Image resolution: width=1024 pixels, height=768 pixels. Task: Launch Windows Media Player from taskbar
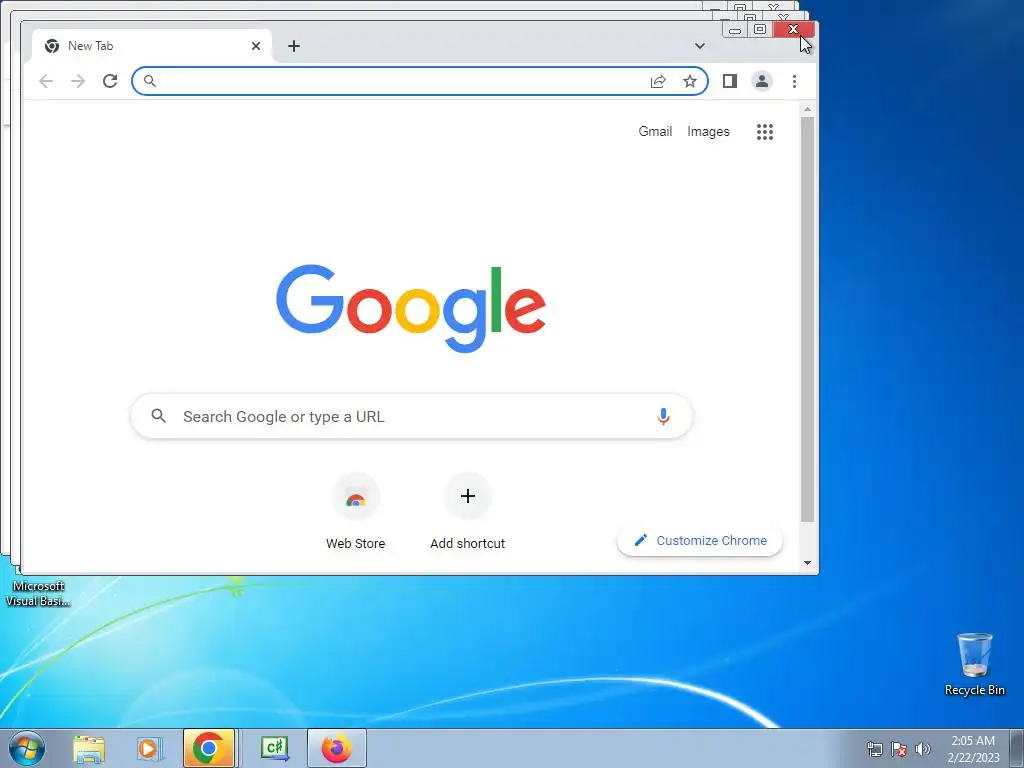(x=148, y=748)
